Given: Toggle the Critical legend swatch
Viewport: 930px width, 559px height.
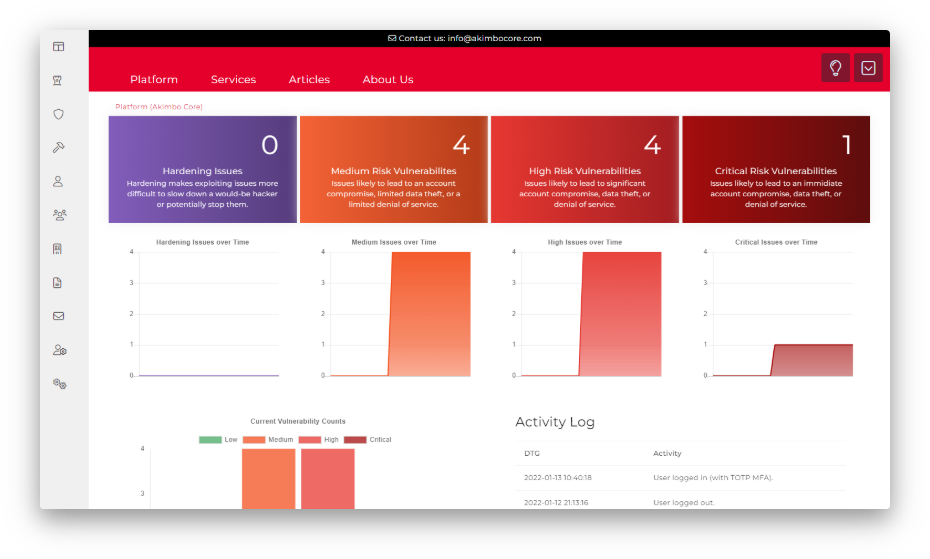Looking at the screenshot, I should tap(355, 440).
